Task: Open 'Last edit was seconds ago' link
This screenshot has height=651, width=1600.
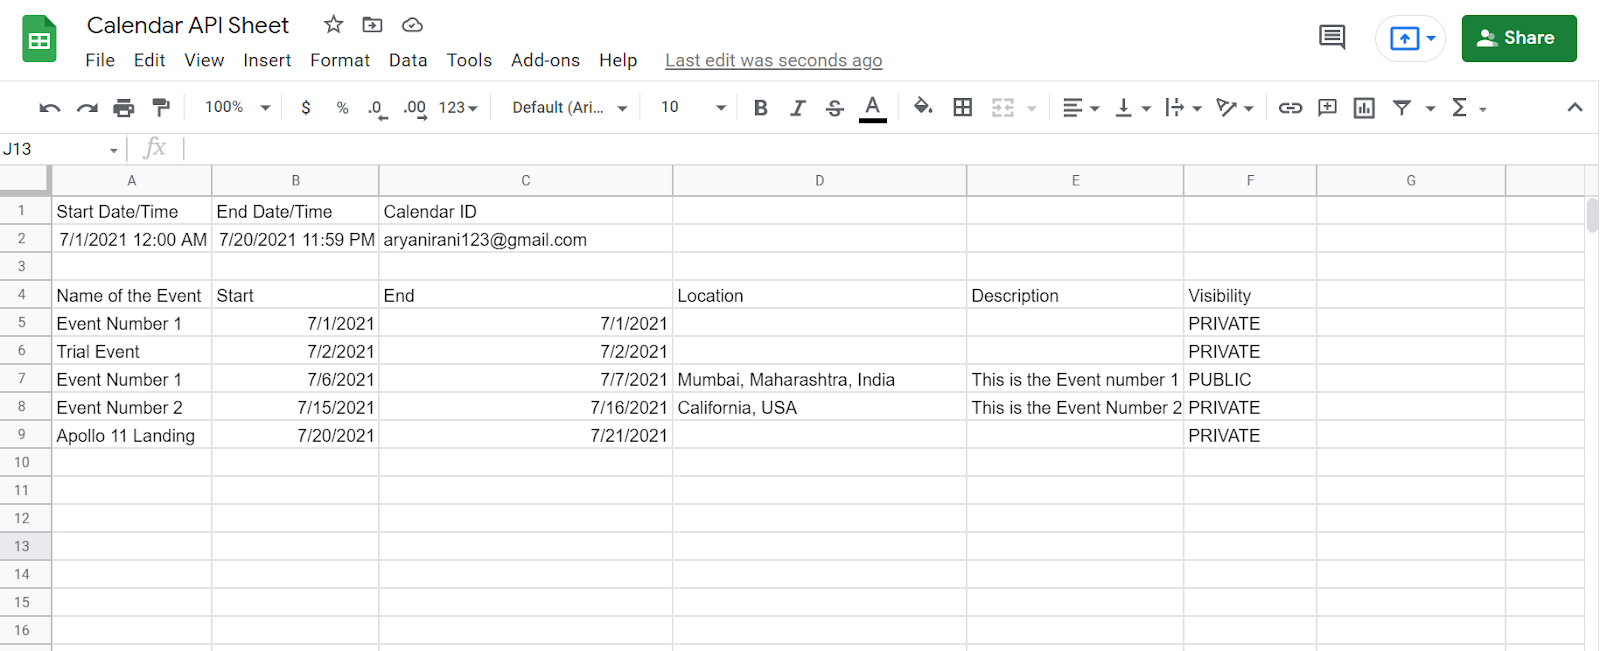Action: tap(774, 60)
